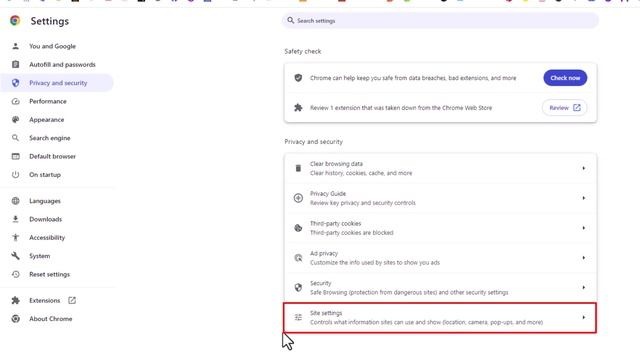Image resolution: width=640 pixels, height=360 pixels.
Task: Click "Customize the info used by sites" text
Action: (375, 262)
